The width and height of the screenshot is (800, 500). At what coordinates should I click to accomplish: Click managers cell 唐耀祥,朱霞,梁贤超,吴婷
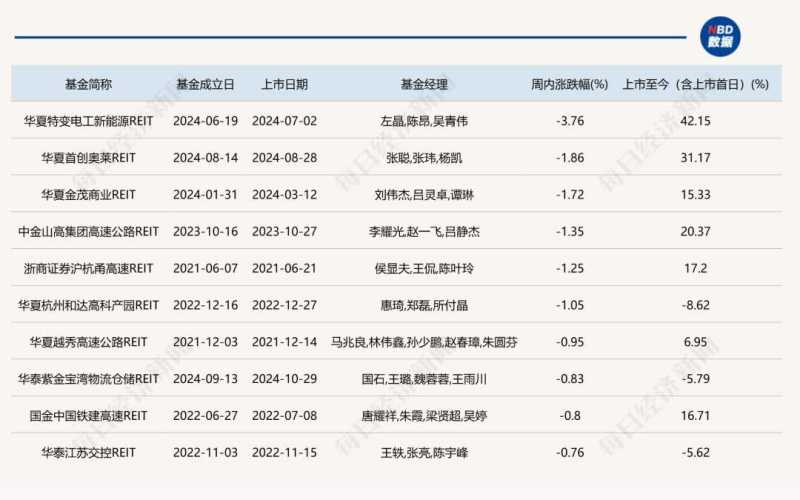[x=424, y=415]
